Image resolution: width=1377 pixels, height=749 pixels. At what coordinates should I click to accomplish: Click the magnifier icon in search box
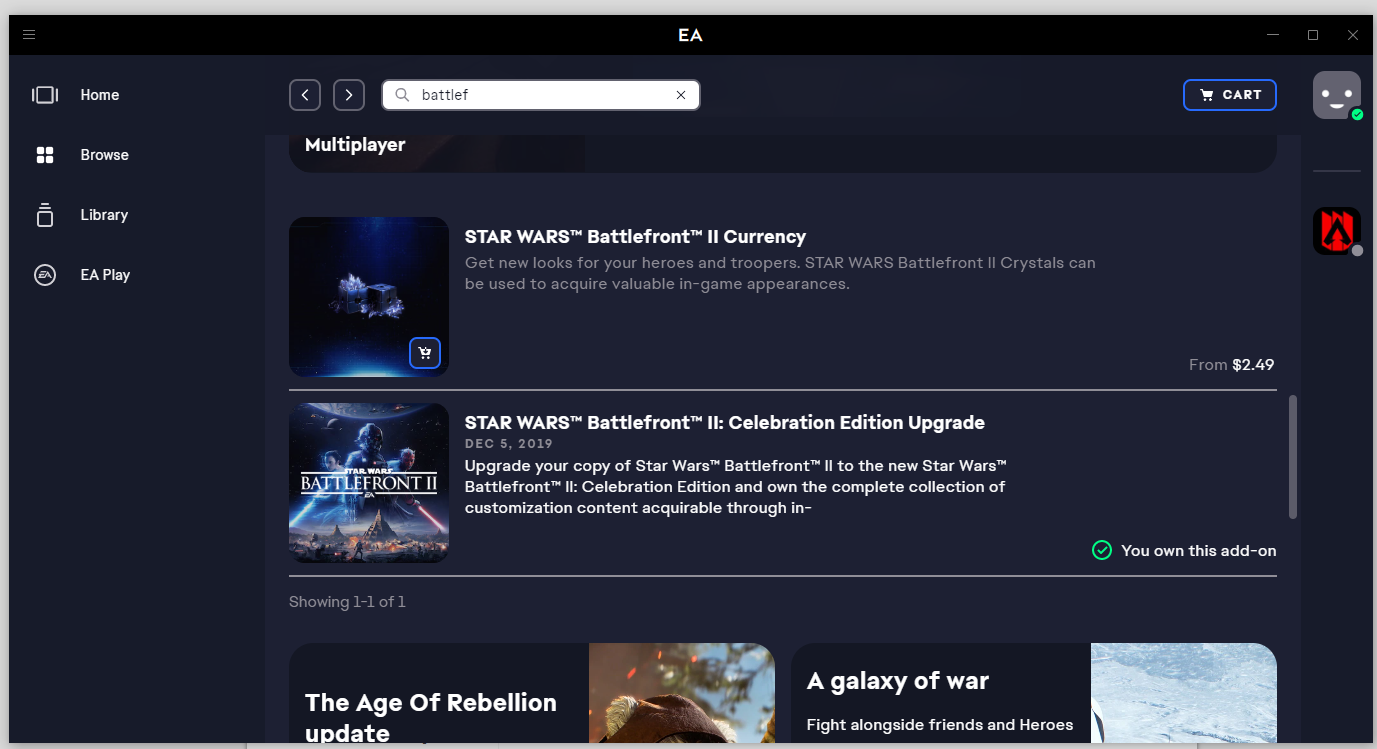402,95
